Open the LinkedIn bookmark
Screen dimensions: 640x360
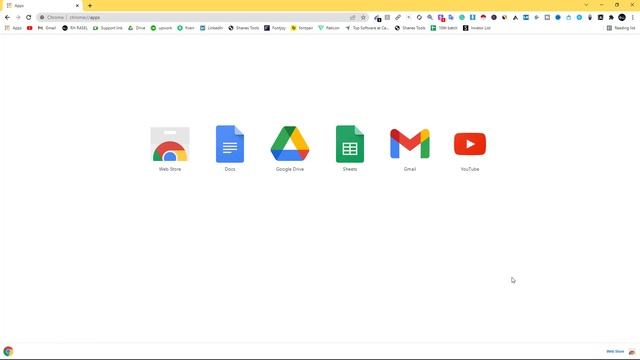(x=211, y=28)
